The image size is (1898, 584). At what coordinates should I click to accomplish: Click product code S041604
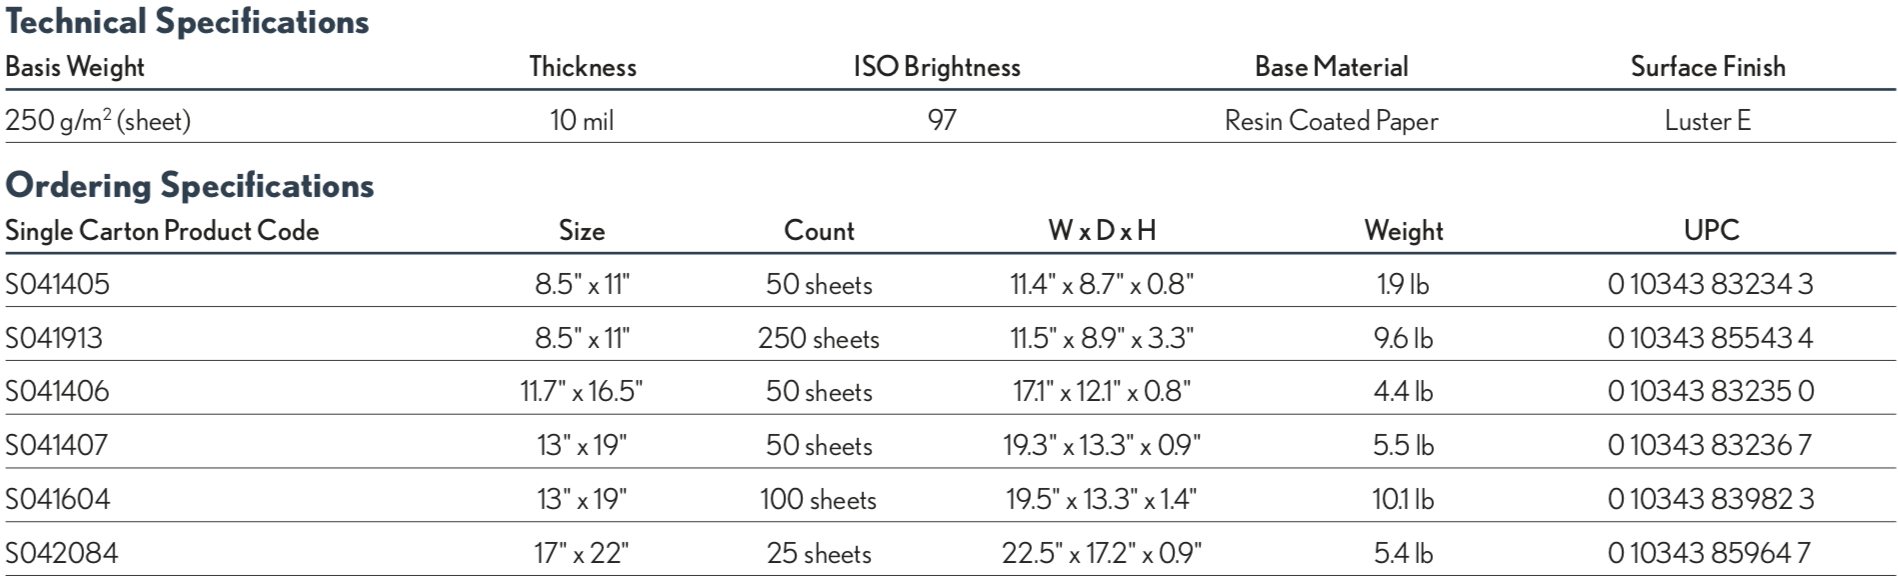pos(58,499)
